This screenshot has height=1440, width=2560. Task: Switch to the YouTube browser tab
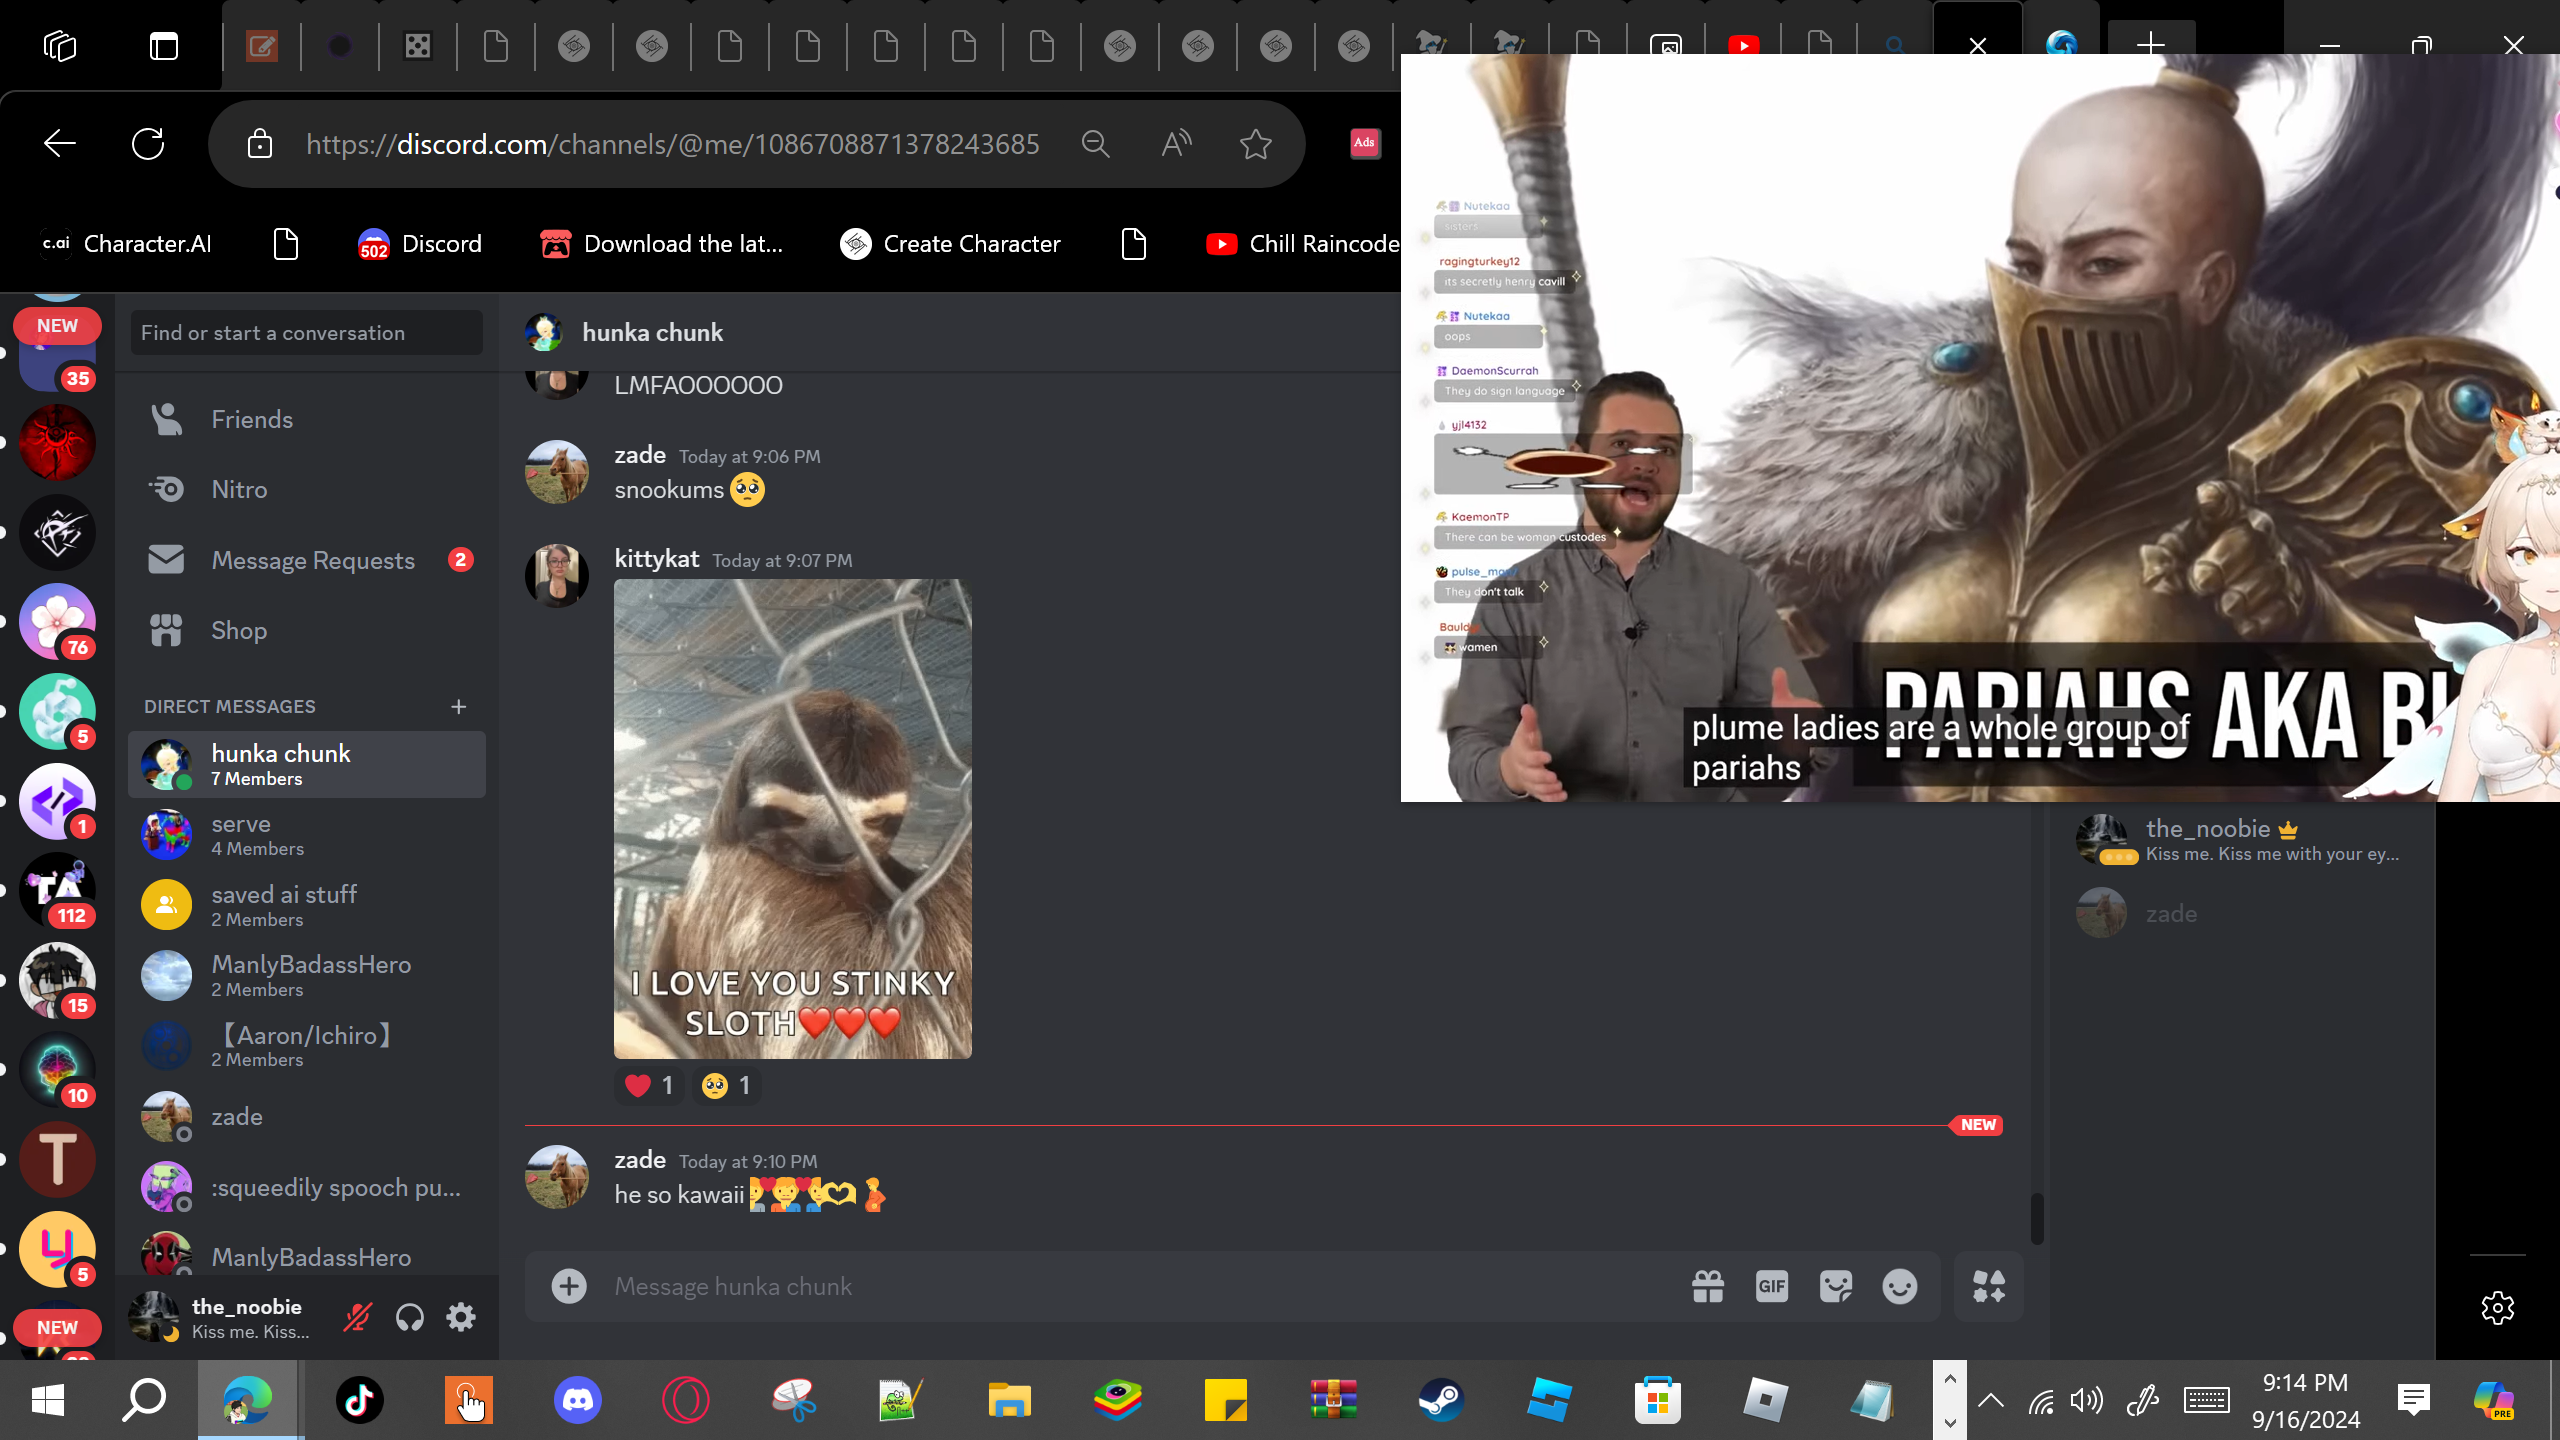coord(1744,46)
